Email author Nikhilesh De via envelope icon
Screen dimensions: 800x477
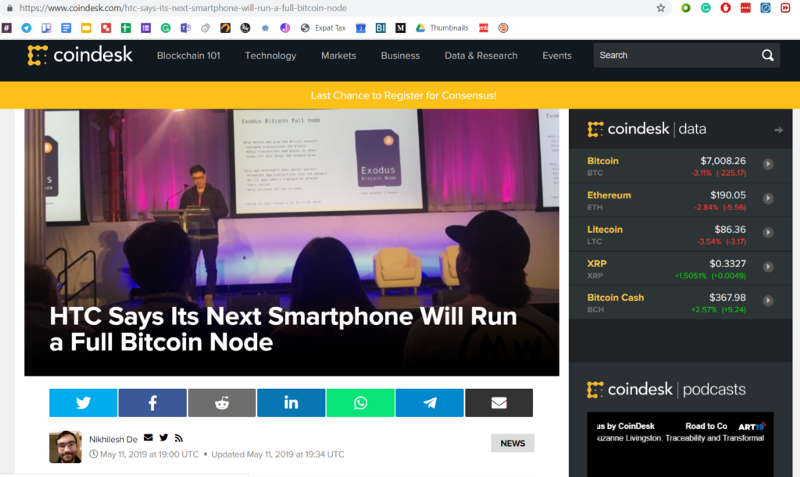click(x=148, y=438)
